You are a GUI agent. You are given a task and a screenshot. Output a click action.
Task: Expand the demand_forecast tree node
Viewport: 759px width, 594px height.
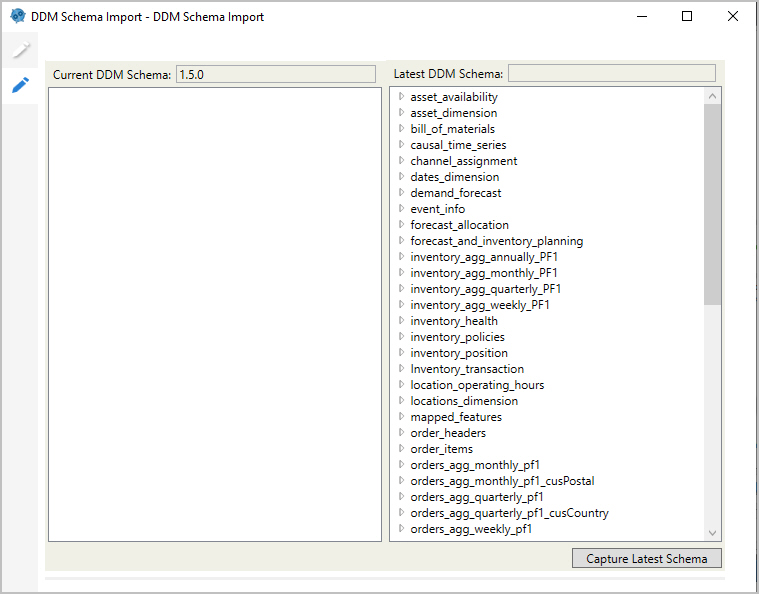(x=401, y=192)
